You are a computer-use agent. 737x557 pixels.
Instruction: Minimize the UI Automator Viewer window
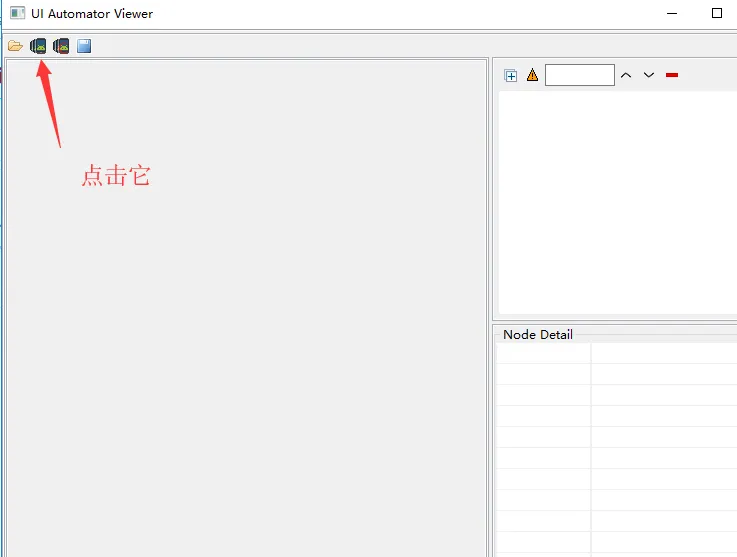pyautogui.click(x=672, y=13)
